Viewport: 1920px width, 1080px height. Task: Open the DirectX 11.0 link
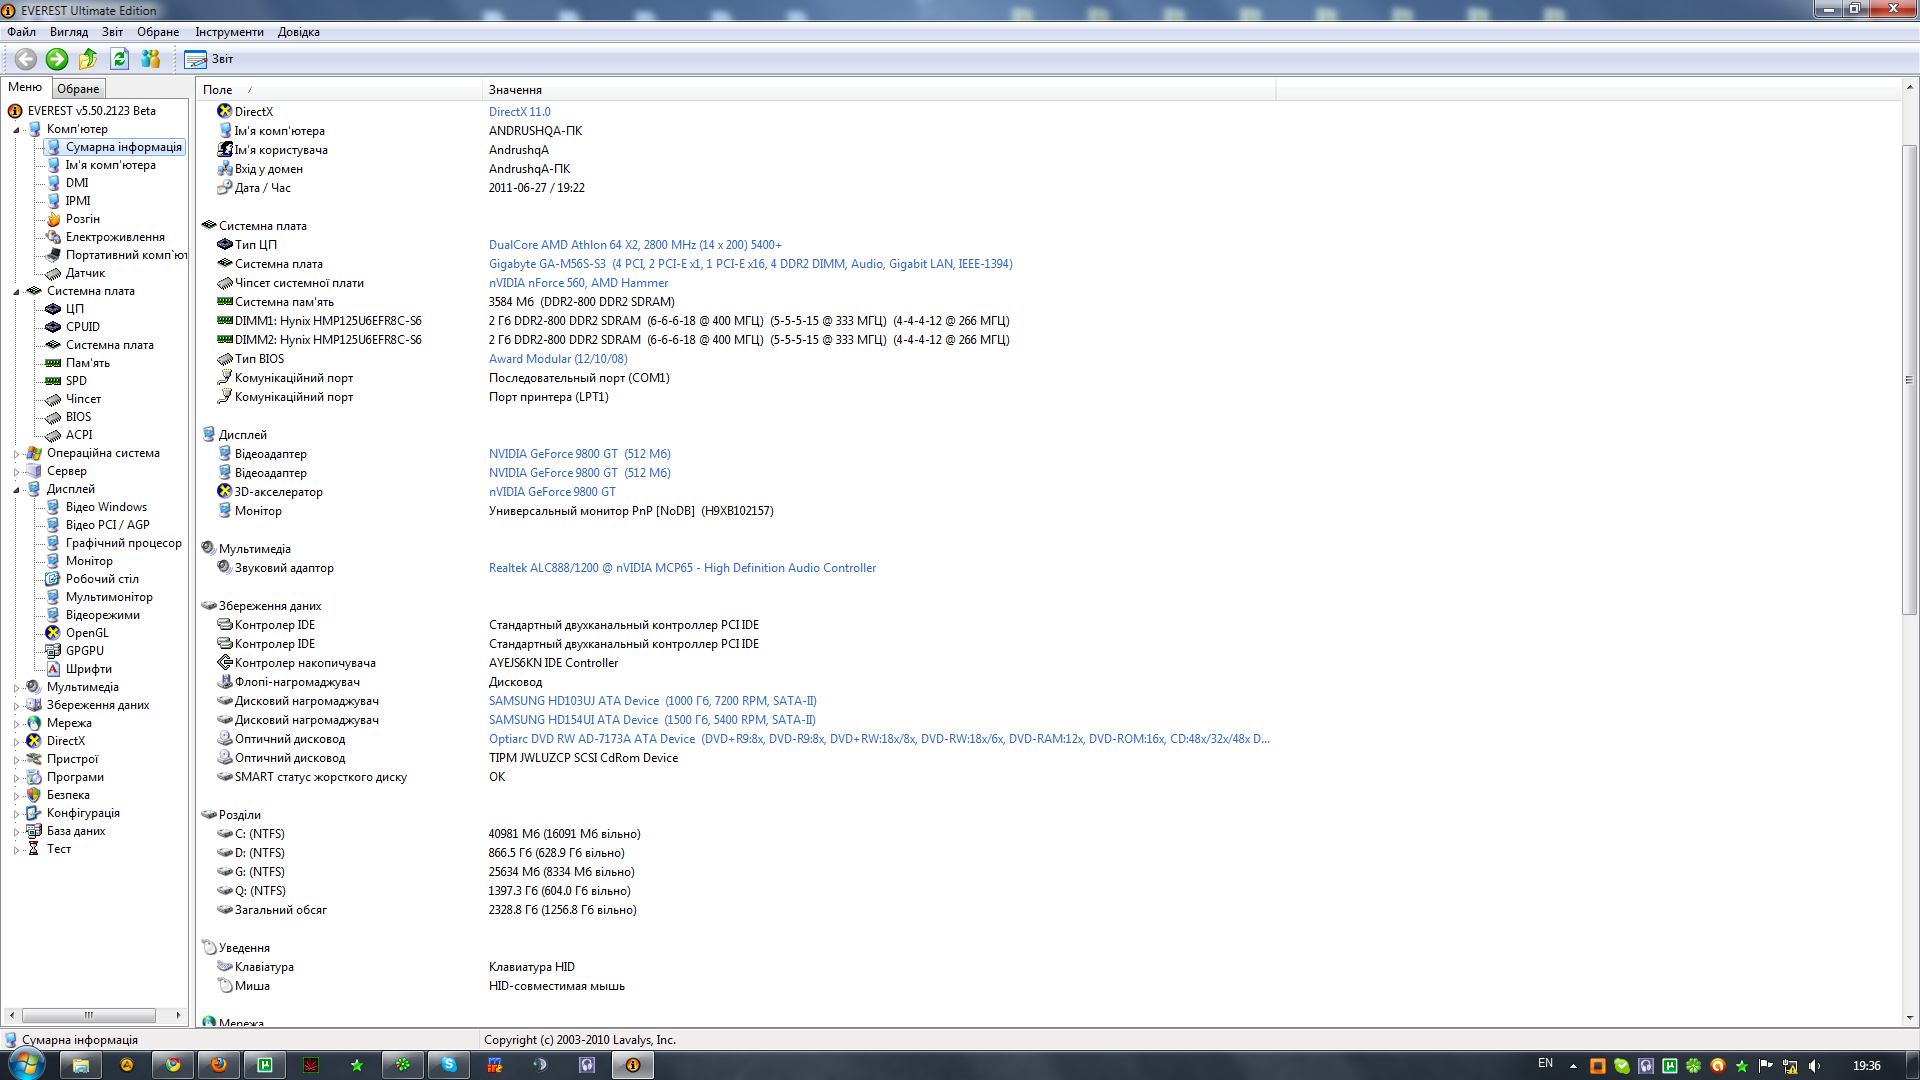[x=519, y=112]
